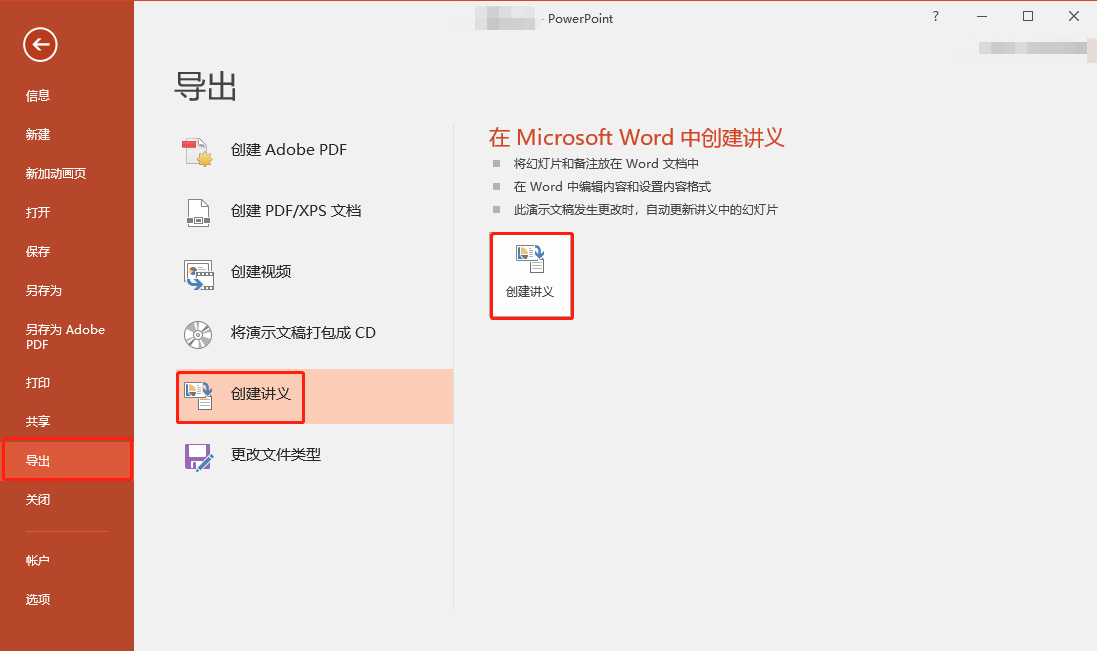Select the 创建讲义 label in the export list
The height and width of the screenshot is (651, 1097).
(261, 394)
